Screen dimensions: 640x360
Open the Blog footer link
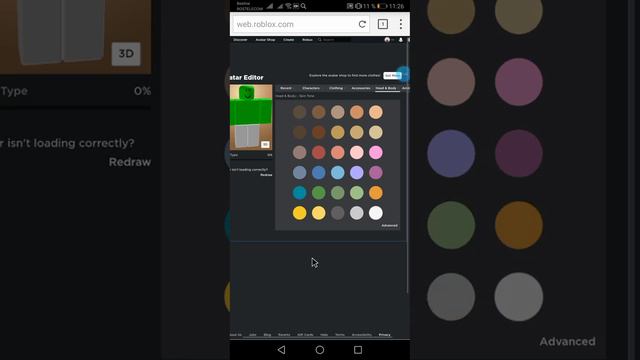pos(267,335)
